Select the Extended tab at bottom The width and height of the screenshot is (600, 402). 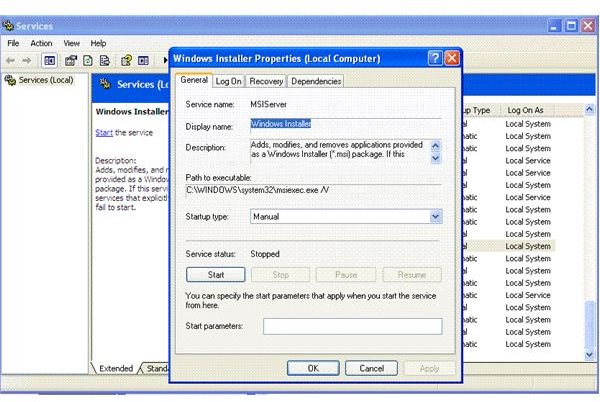(116, 368)
